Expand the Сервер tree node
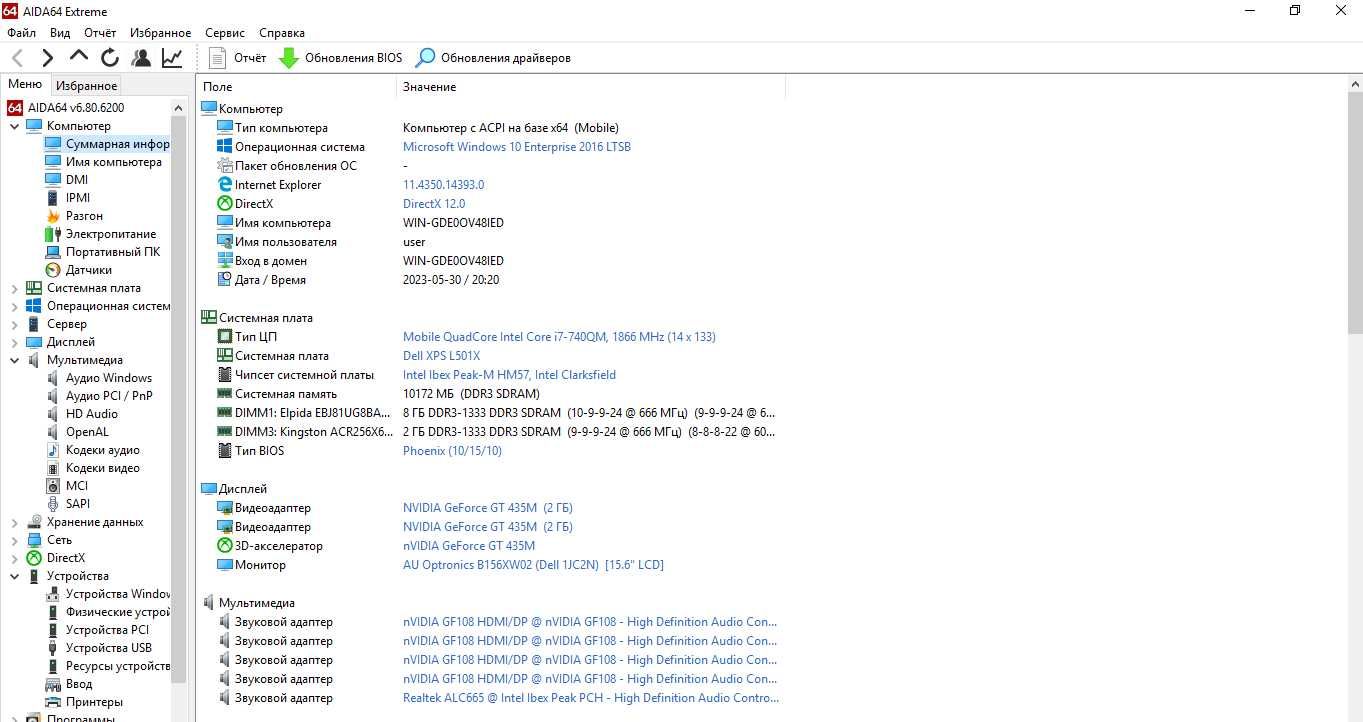The image size is (1363, 722). [x=14, y=323]
